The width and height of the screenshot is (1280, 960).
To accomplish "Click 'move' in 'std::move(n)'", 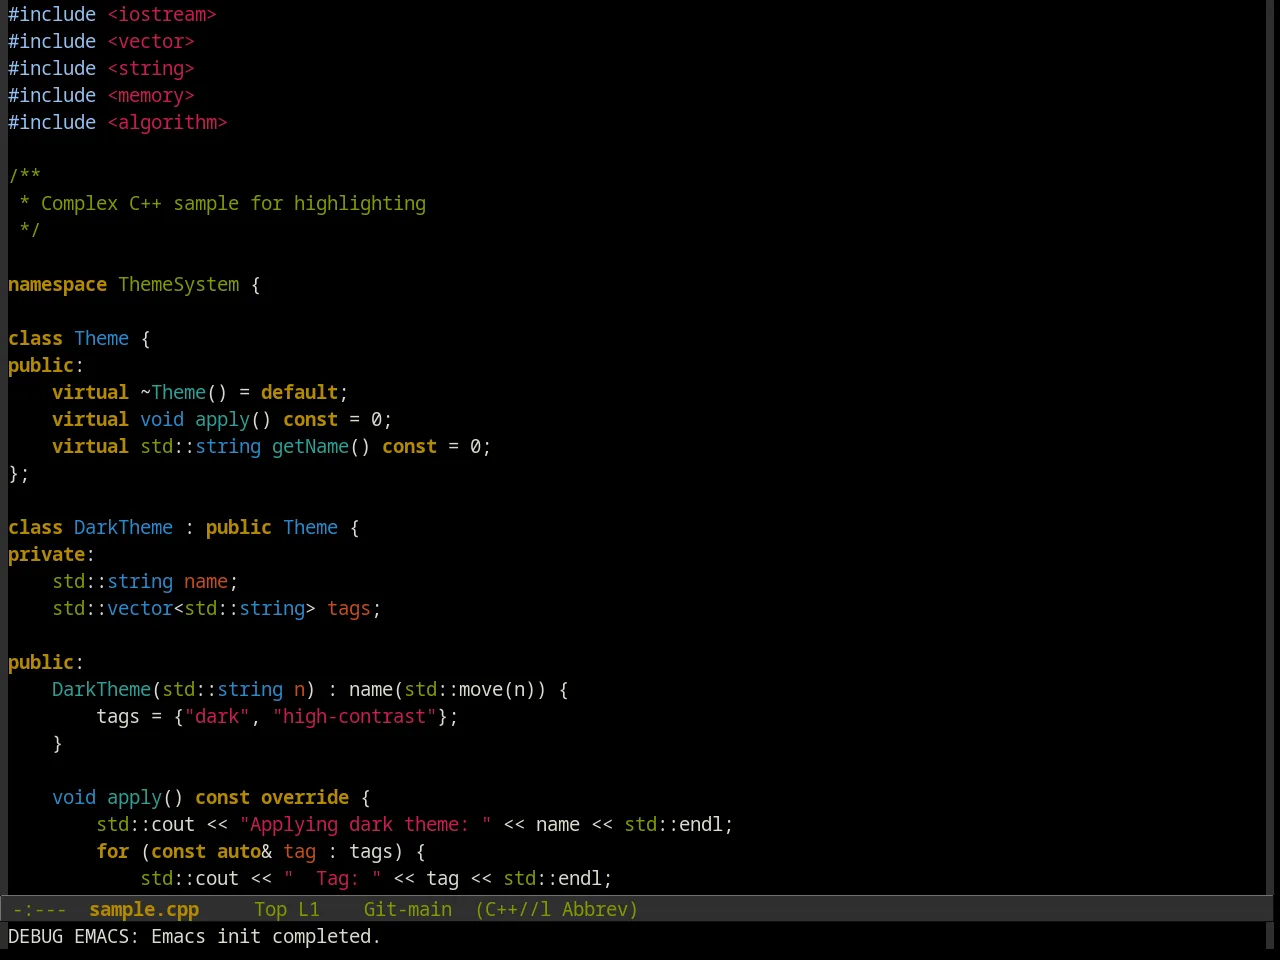I will coord(481,689).
